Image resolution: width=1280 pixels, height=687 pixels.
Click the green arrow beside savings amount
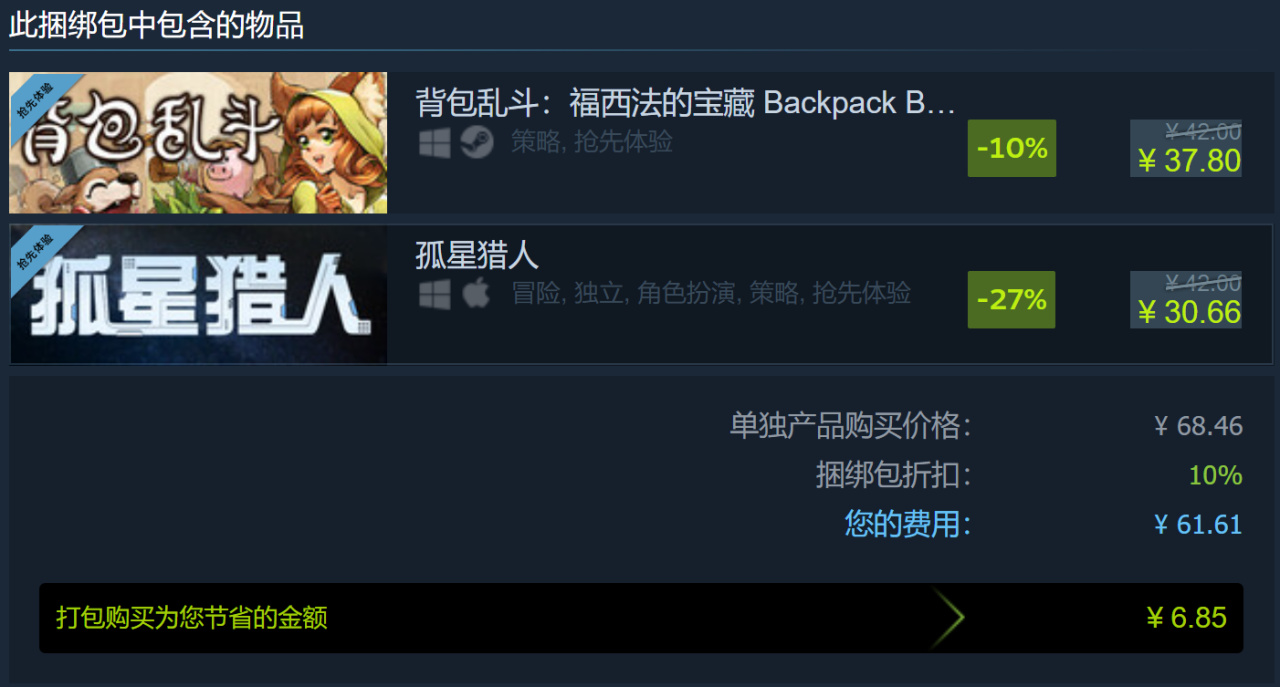click(948, 618)
